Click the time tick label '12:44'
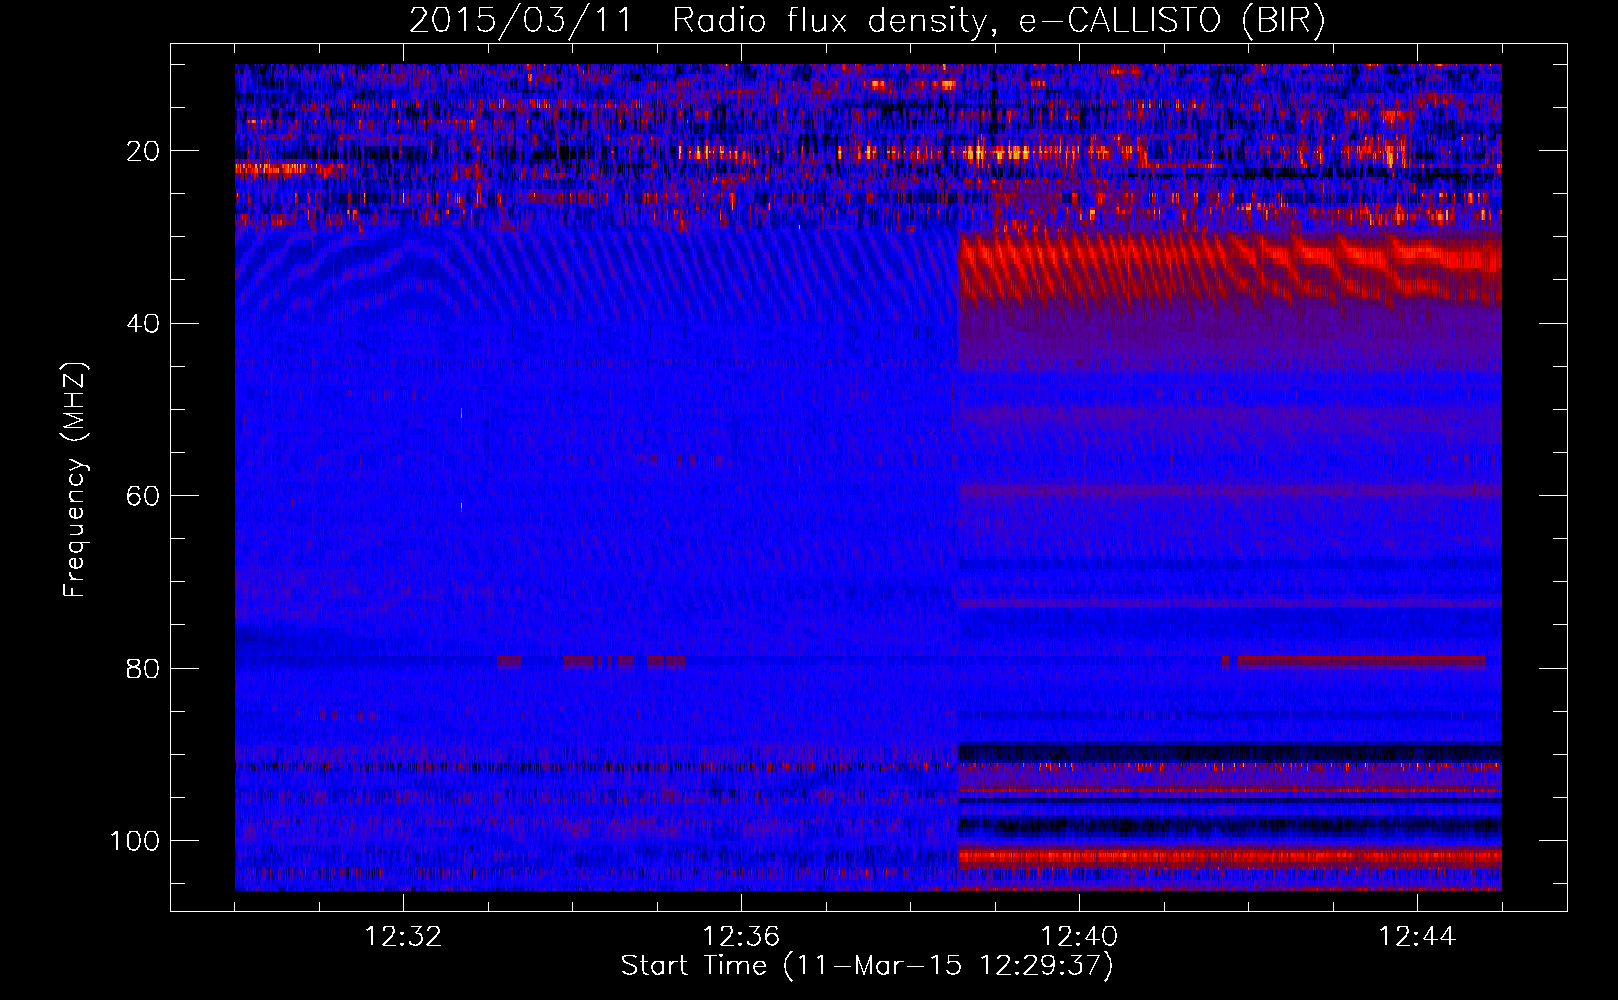 click(x=1417, y=937)
